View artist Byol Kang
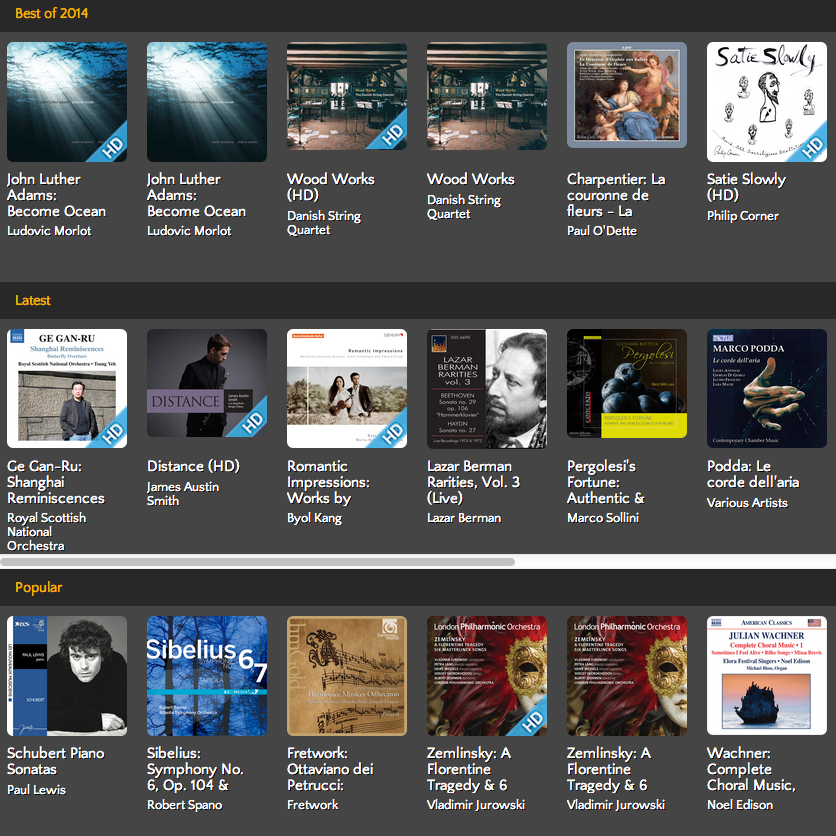Viewport: 836px width, 836px height. pos(315,518)
